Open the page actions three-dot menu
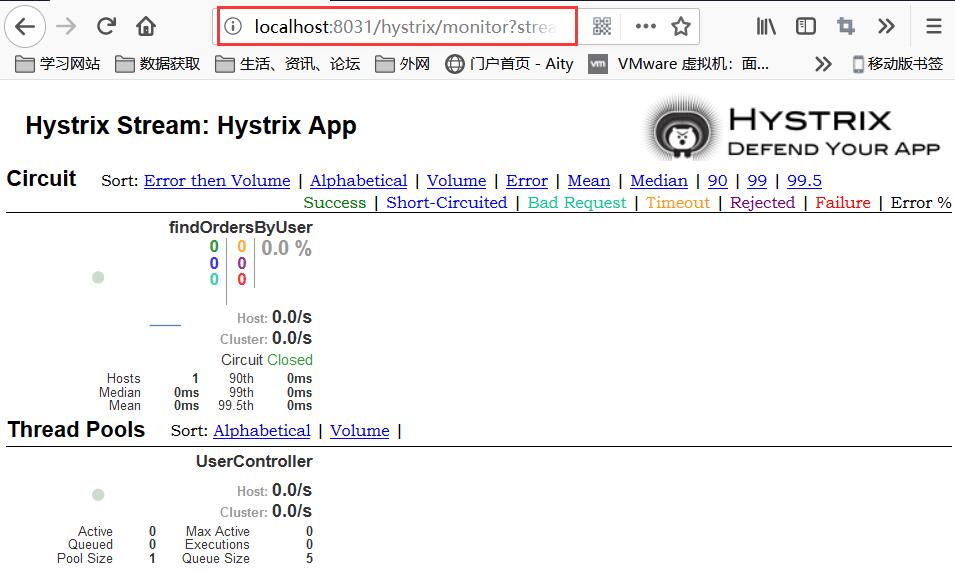 (x=646, y=26)
